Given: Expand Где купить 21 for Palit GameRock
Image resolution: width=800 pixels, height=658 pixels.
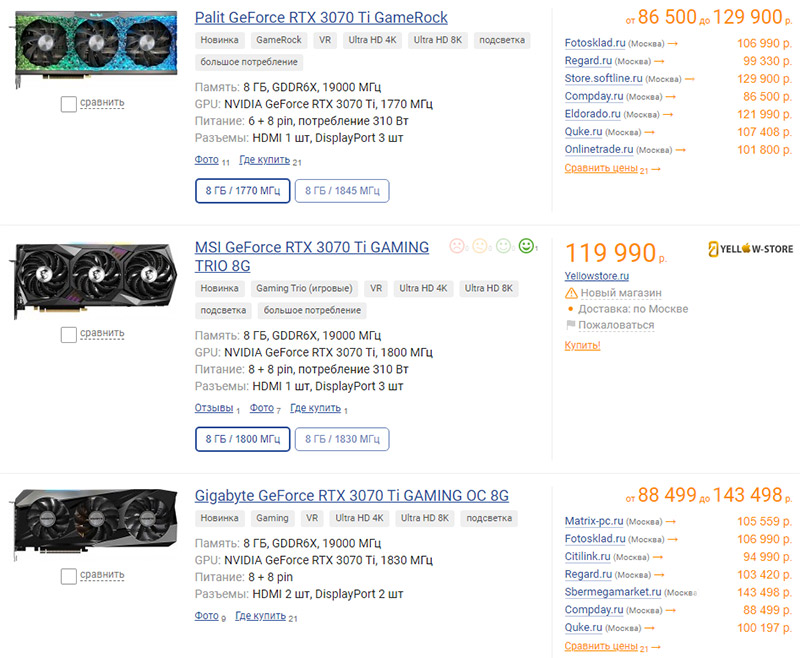Looking at the screenshot, I should point(264,160).
